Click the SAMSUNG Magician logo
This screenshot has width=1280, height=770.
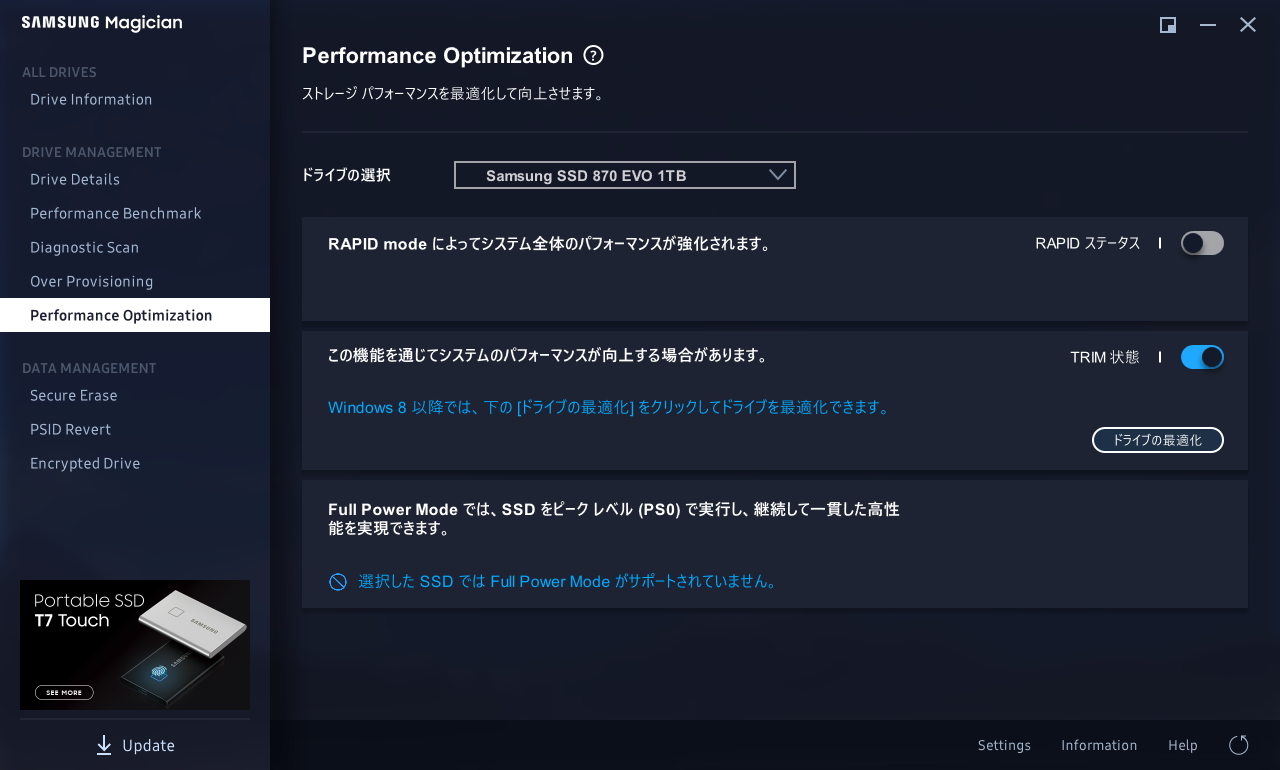click(102, 23)
